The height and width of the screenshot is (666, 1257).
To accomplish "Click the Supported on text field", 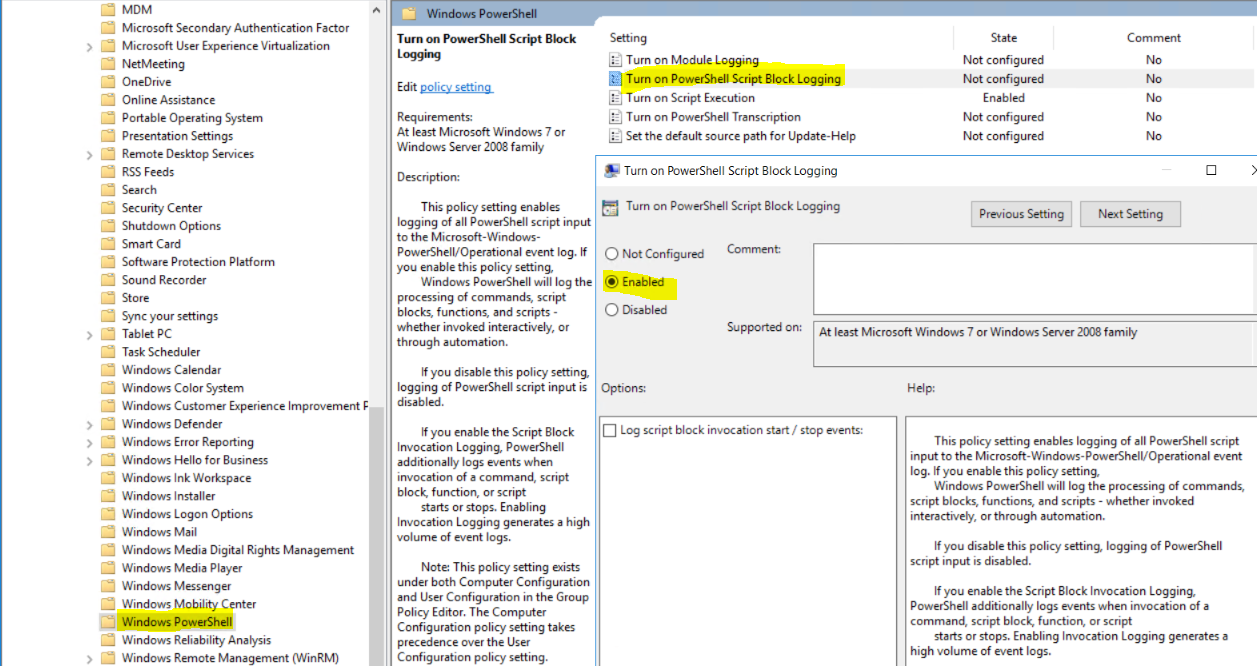I will (1035, 343).
